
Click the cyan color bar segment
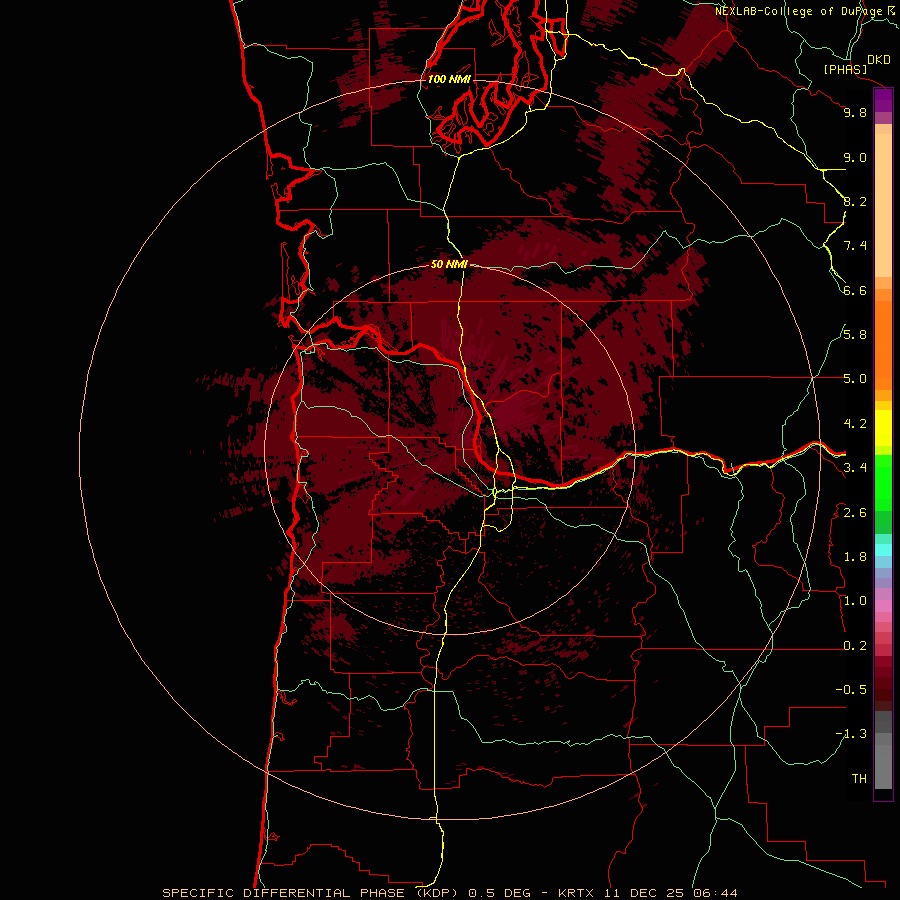(x=883, y=550)
